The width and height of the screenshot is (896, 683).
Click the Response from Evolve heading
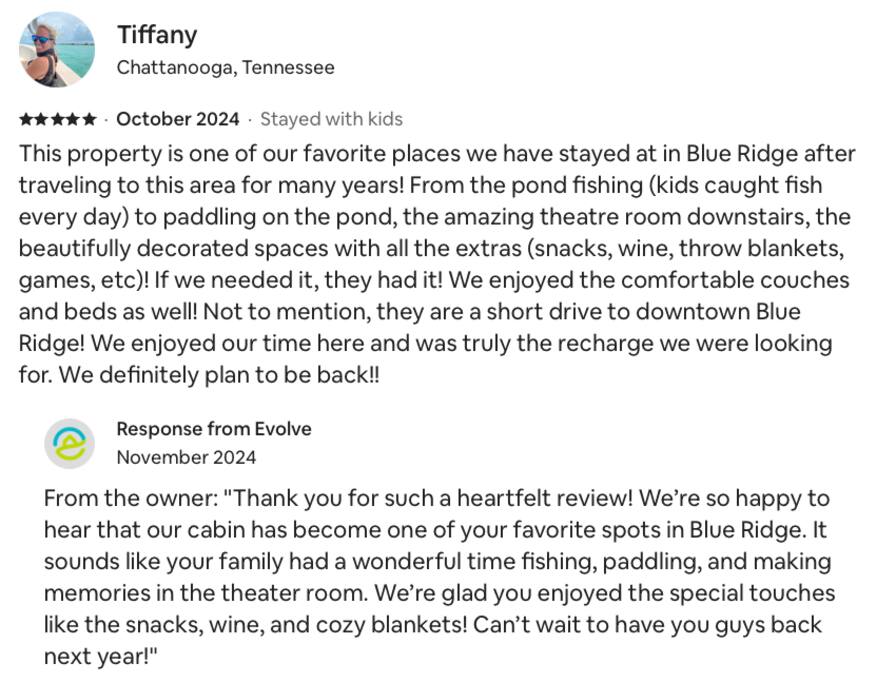point(214,429)
